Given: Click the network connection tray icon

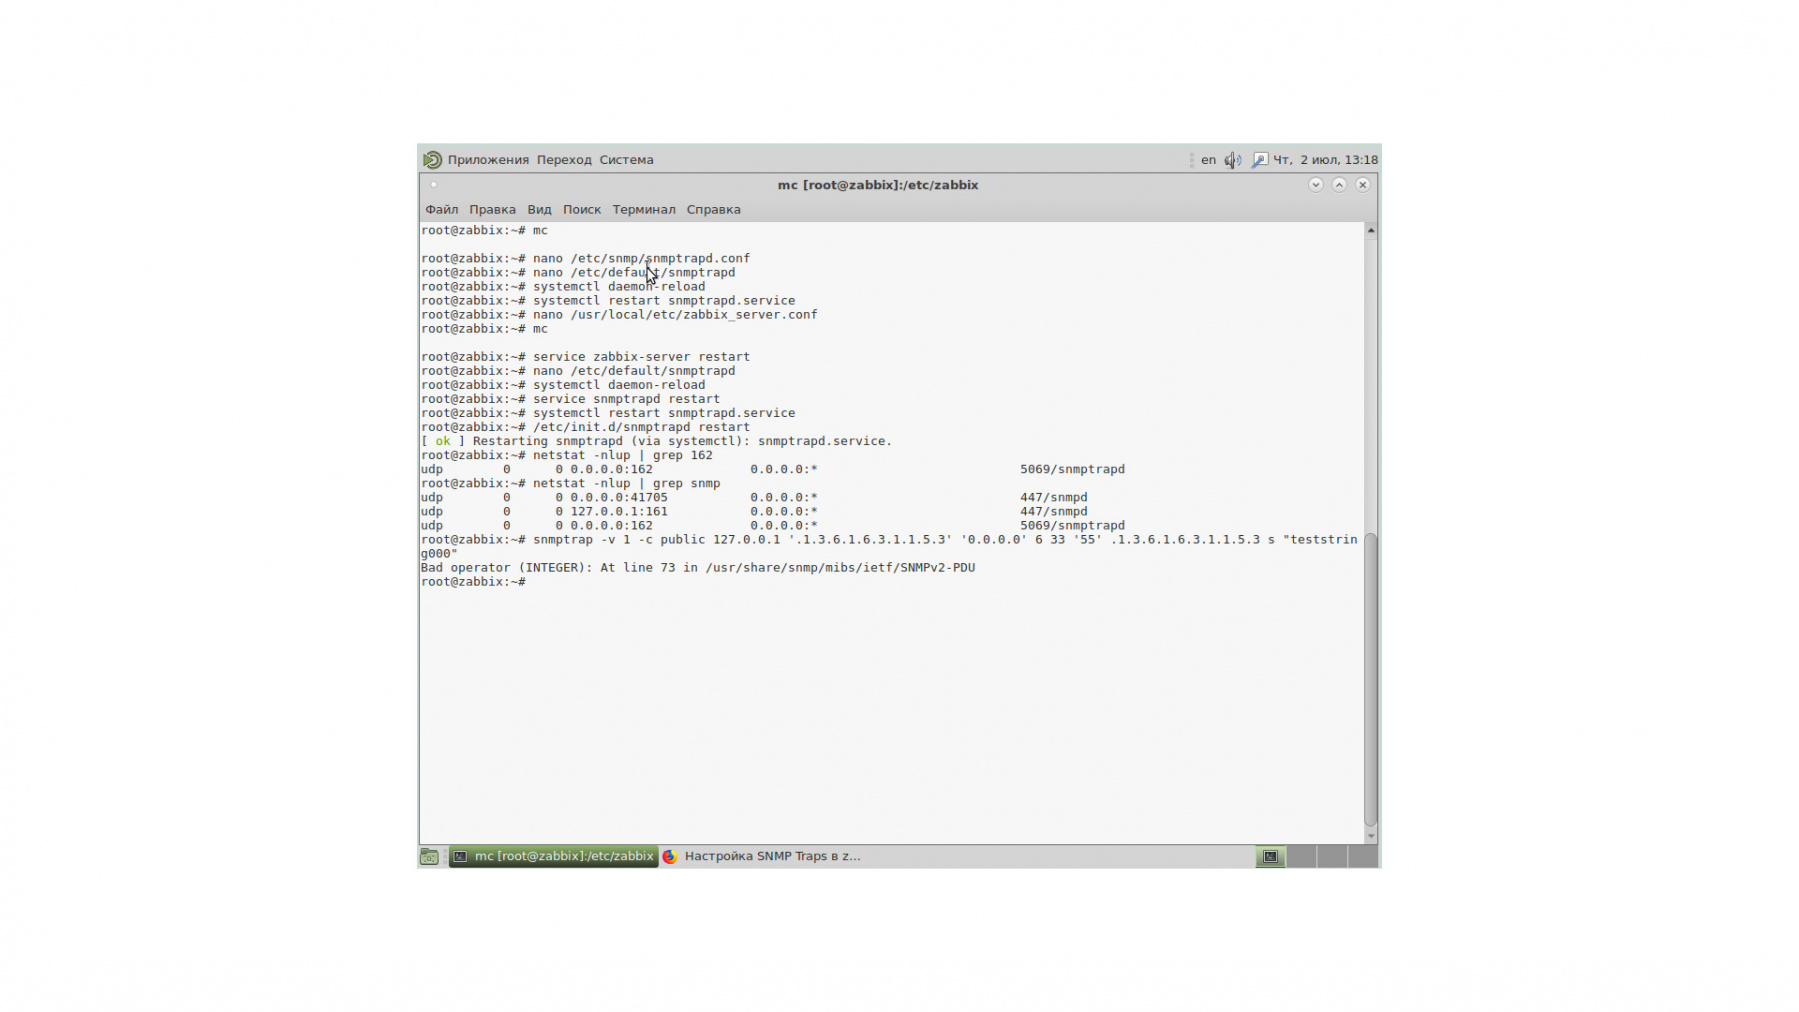Looking at the screenshot, I should 1260,160.
